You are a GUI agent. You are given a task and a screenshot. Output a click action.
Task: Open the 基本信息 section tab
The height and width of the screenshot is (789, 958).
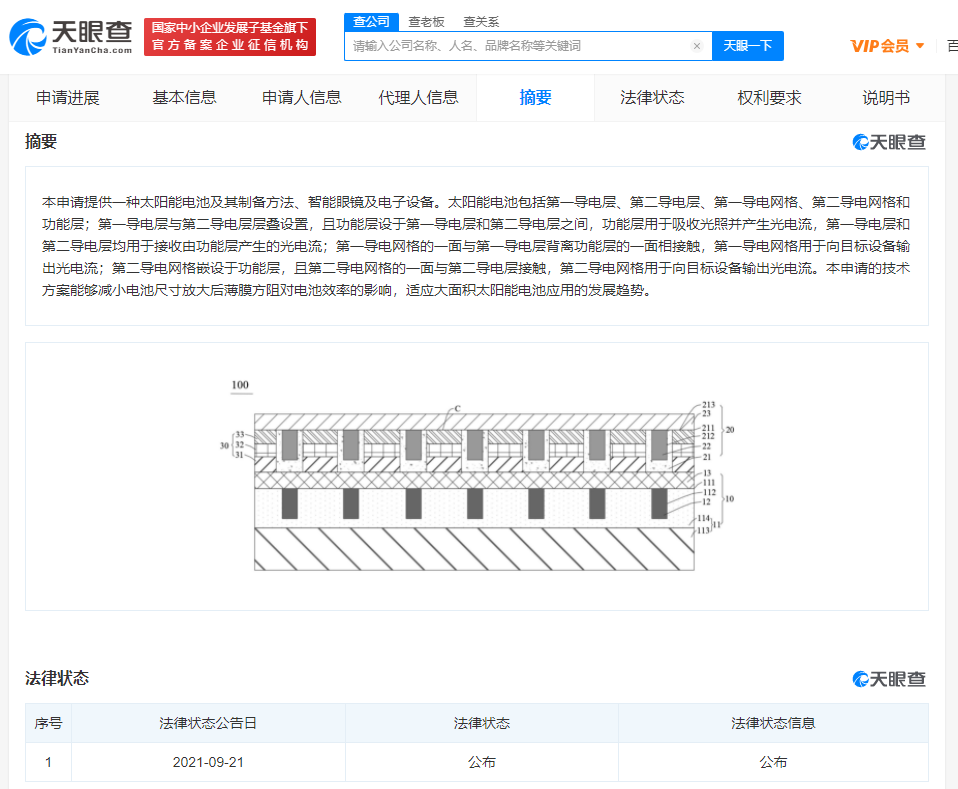click(x=184, y=98)
